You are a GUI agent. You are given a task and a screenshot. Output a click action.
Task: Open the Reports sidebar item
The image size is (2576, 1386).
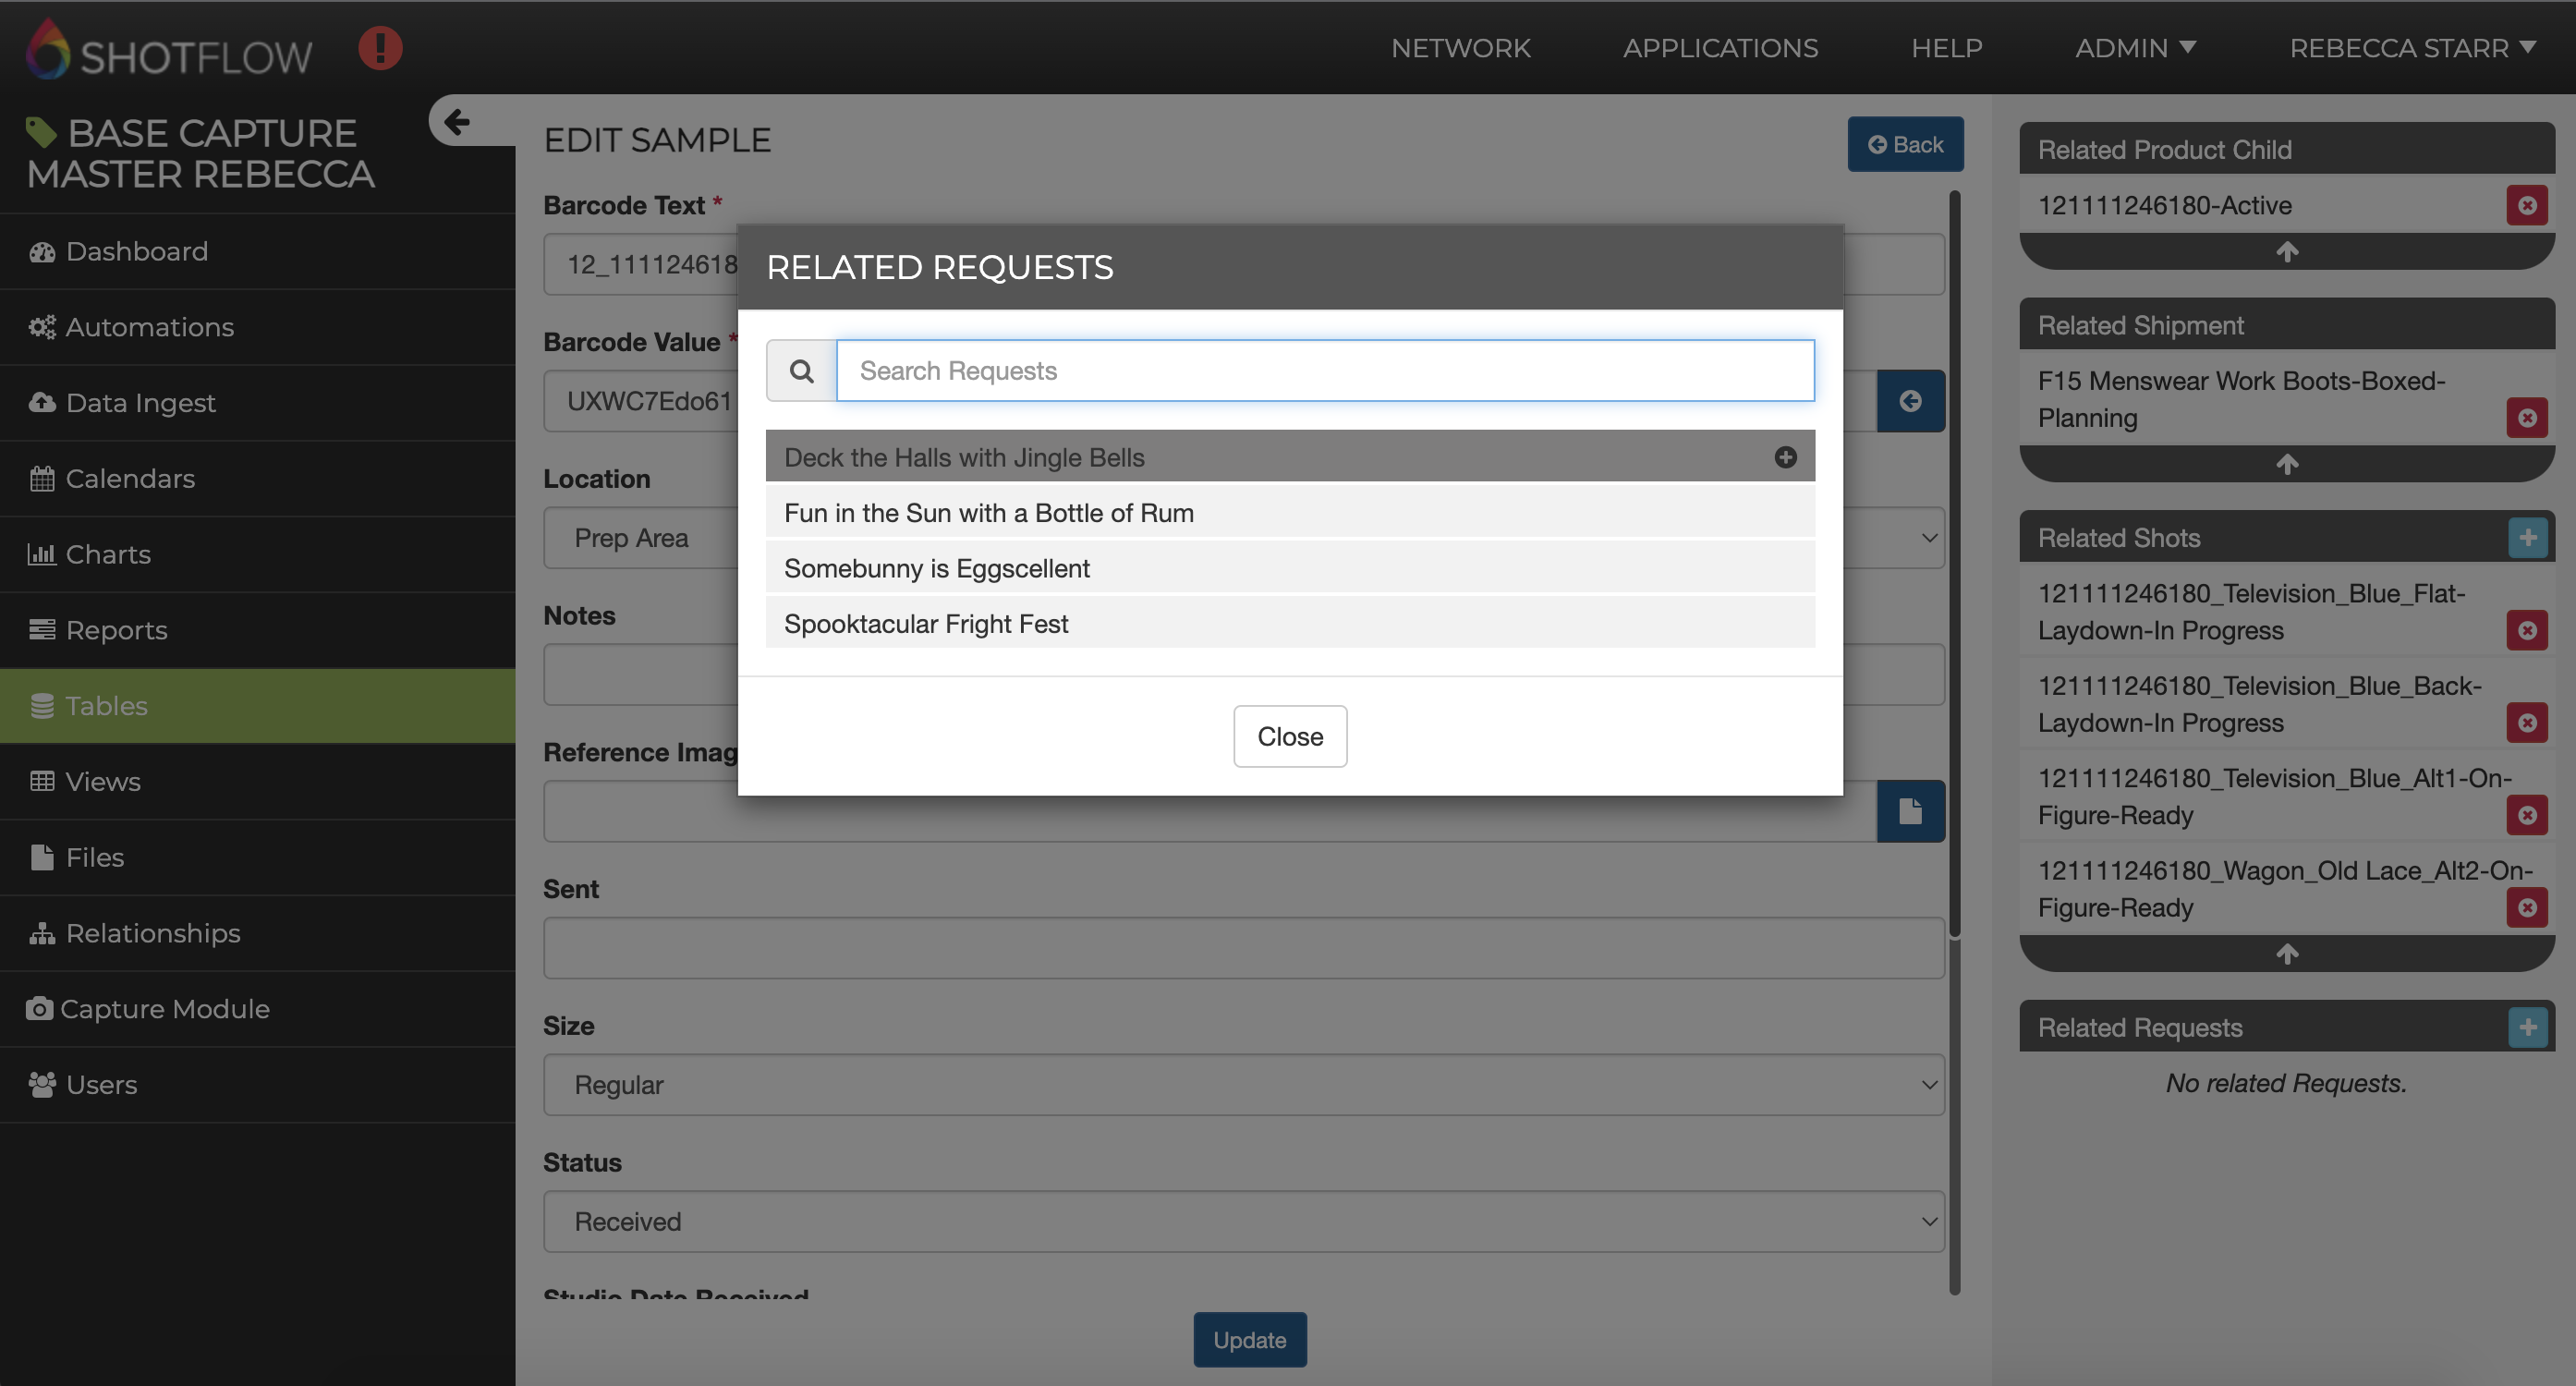[116, 630]
